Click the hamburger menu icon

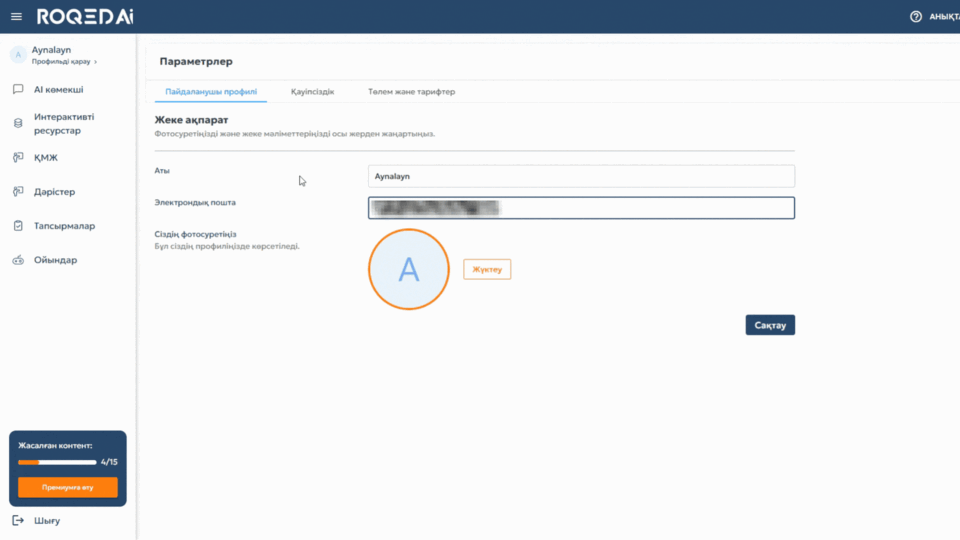[16, 17]
